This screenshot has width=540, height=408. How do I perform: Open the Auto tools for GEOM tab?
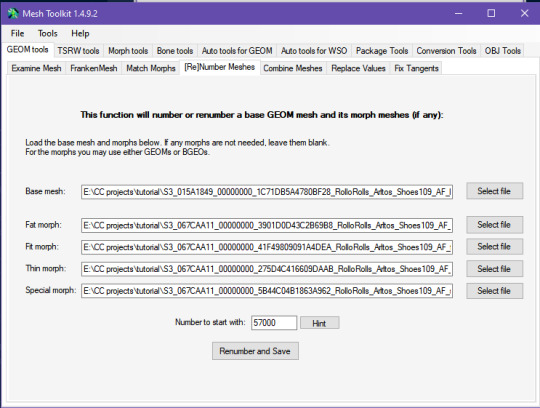click(x=237, y=51)
